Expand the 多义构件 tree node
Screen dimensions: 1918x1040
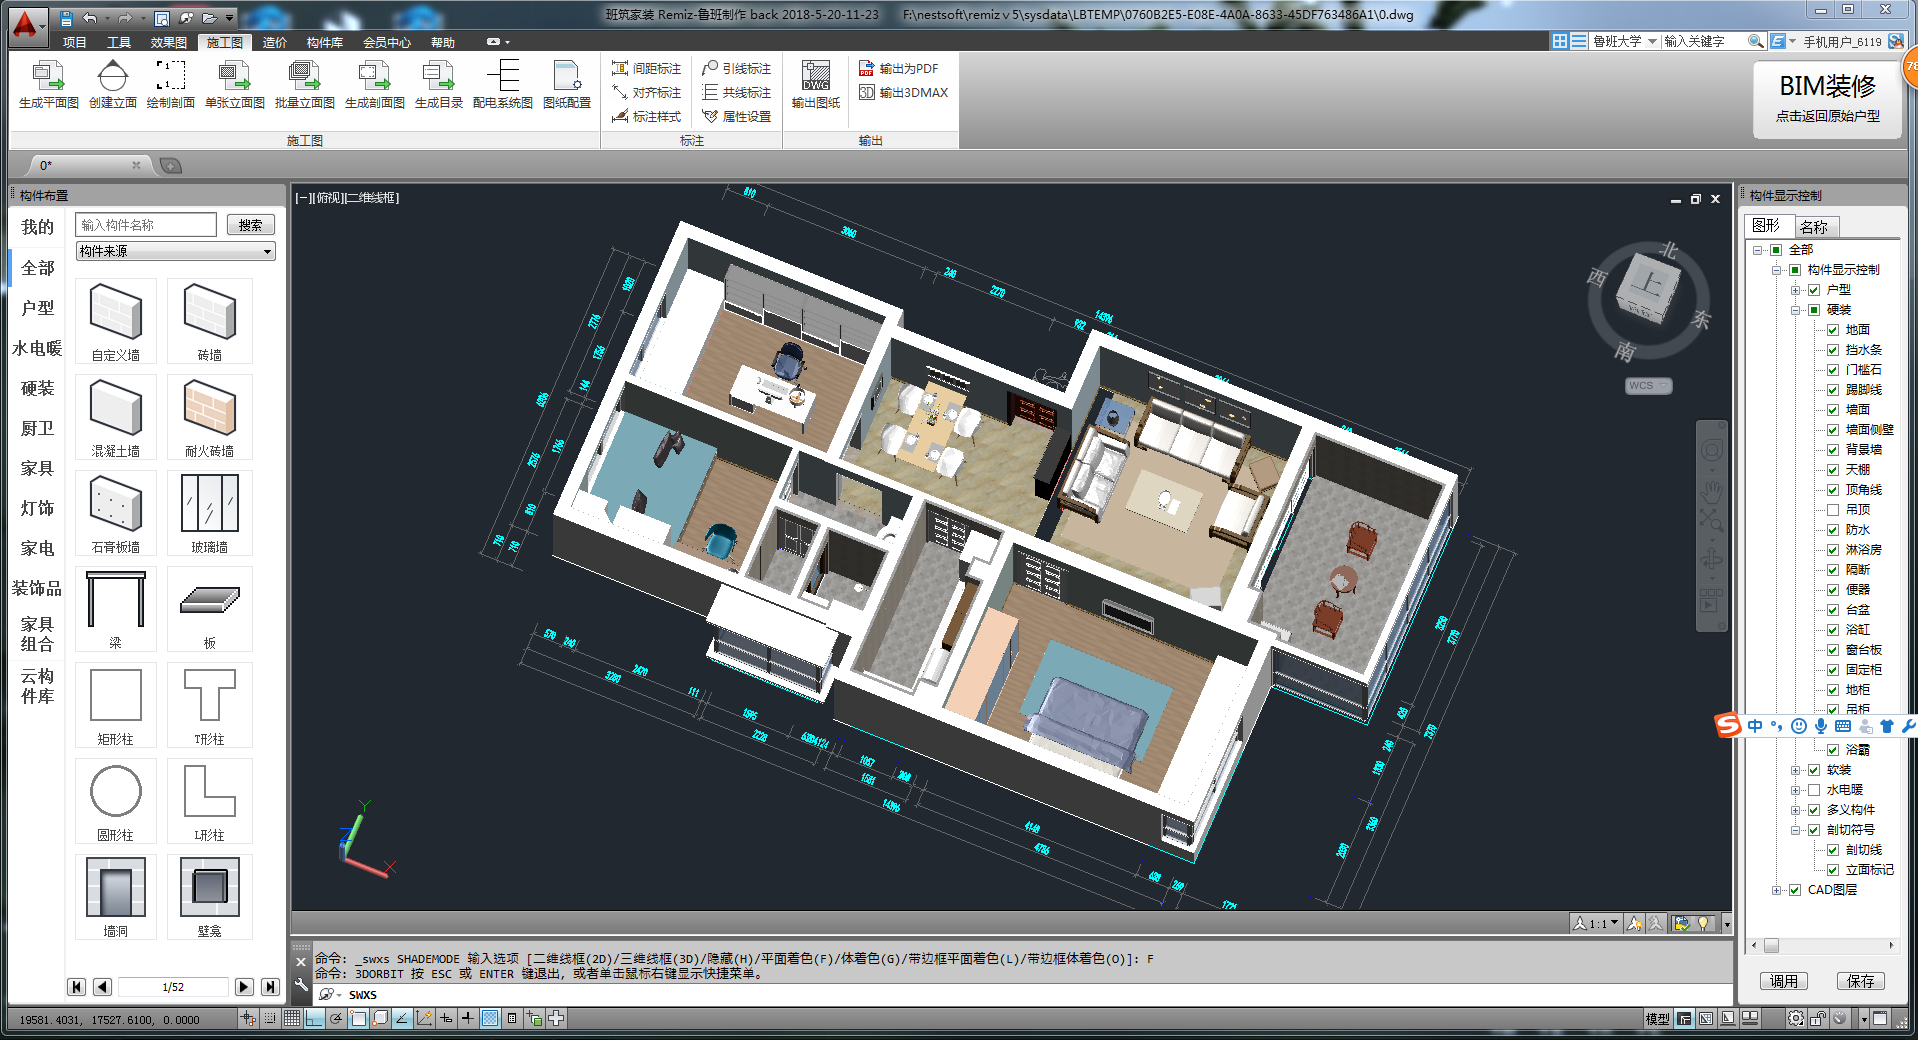pos(1796,810)
